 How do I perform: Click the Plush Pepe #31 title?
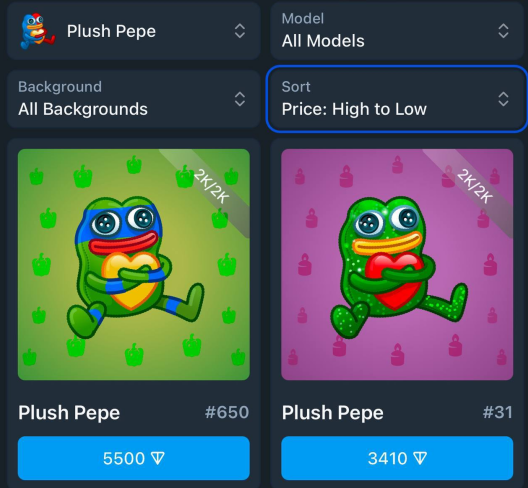pos(333,413)
